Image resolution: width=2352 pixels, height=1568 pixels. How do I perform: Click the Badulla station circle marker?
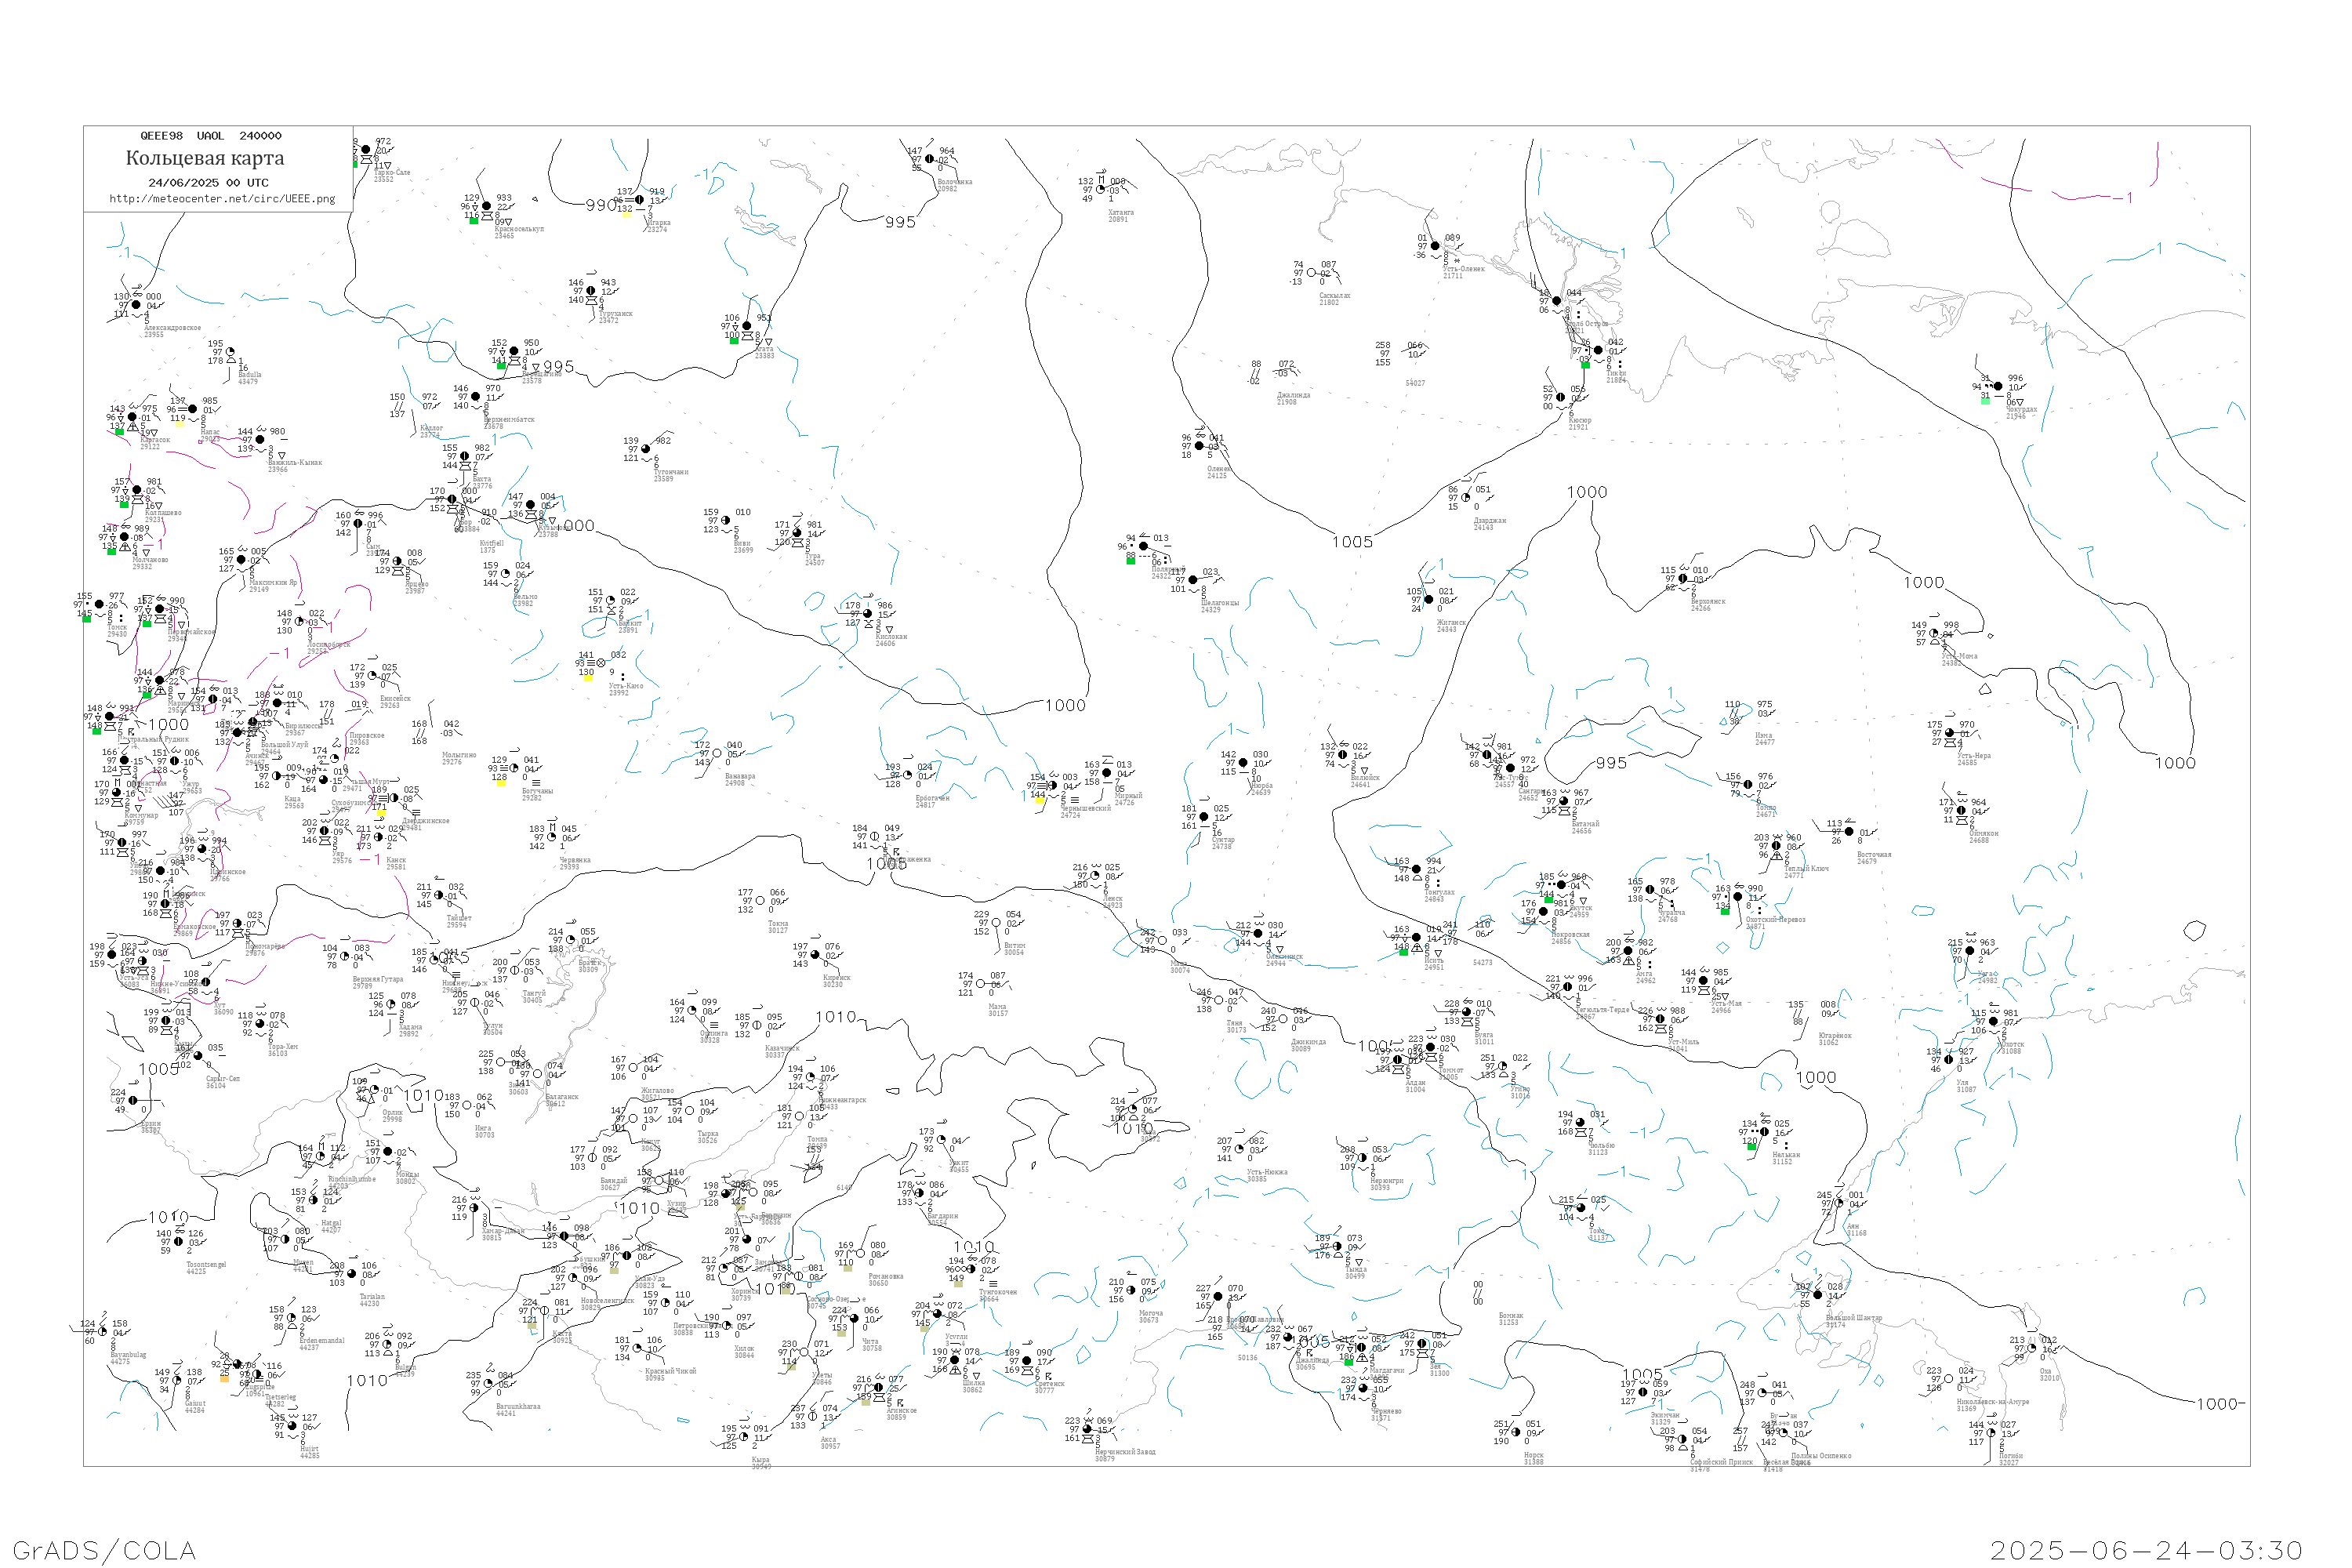[230, 352]
